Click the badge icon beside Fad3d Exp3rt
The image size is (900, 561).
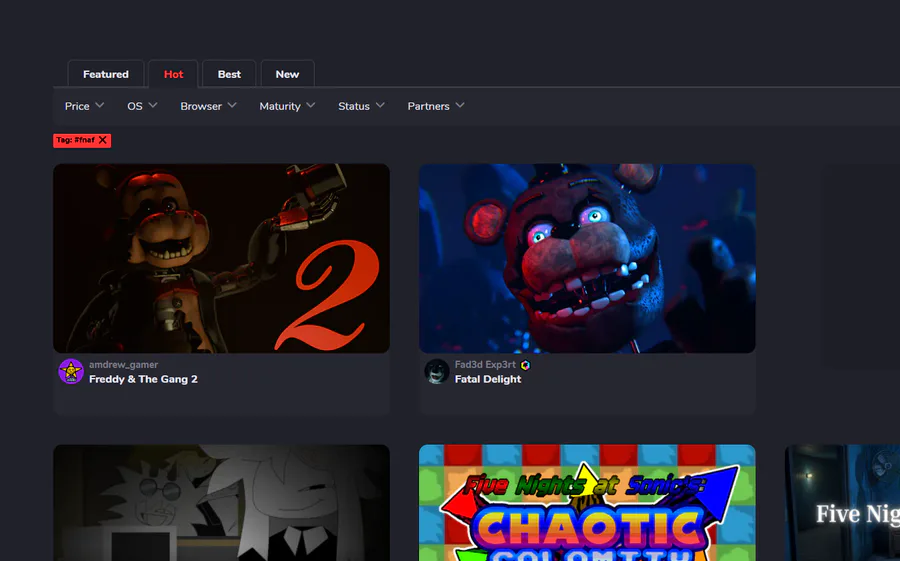coord(525,365)
